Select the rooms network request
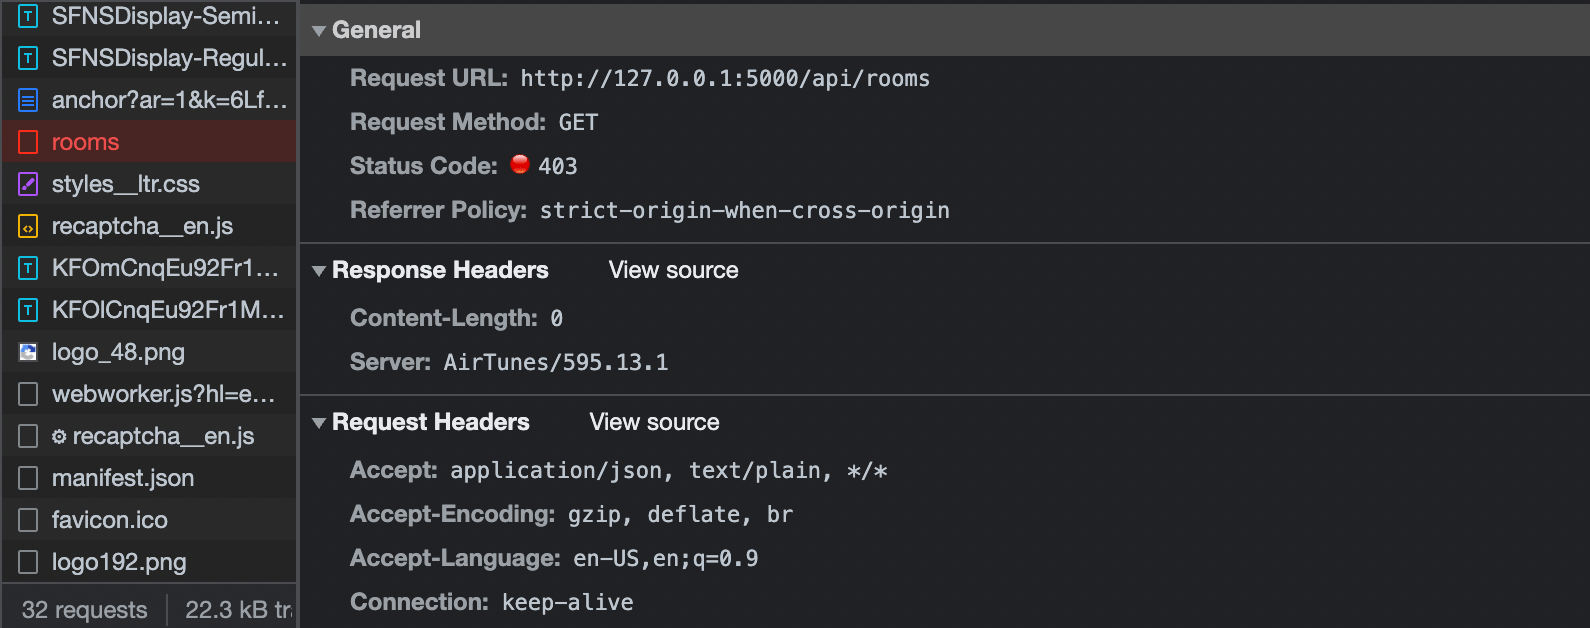 [x=85, y=142]
